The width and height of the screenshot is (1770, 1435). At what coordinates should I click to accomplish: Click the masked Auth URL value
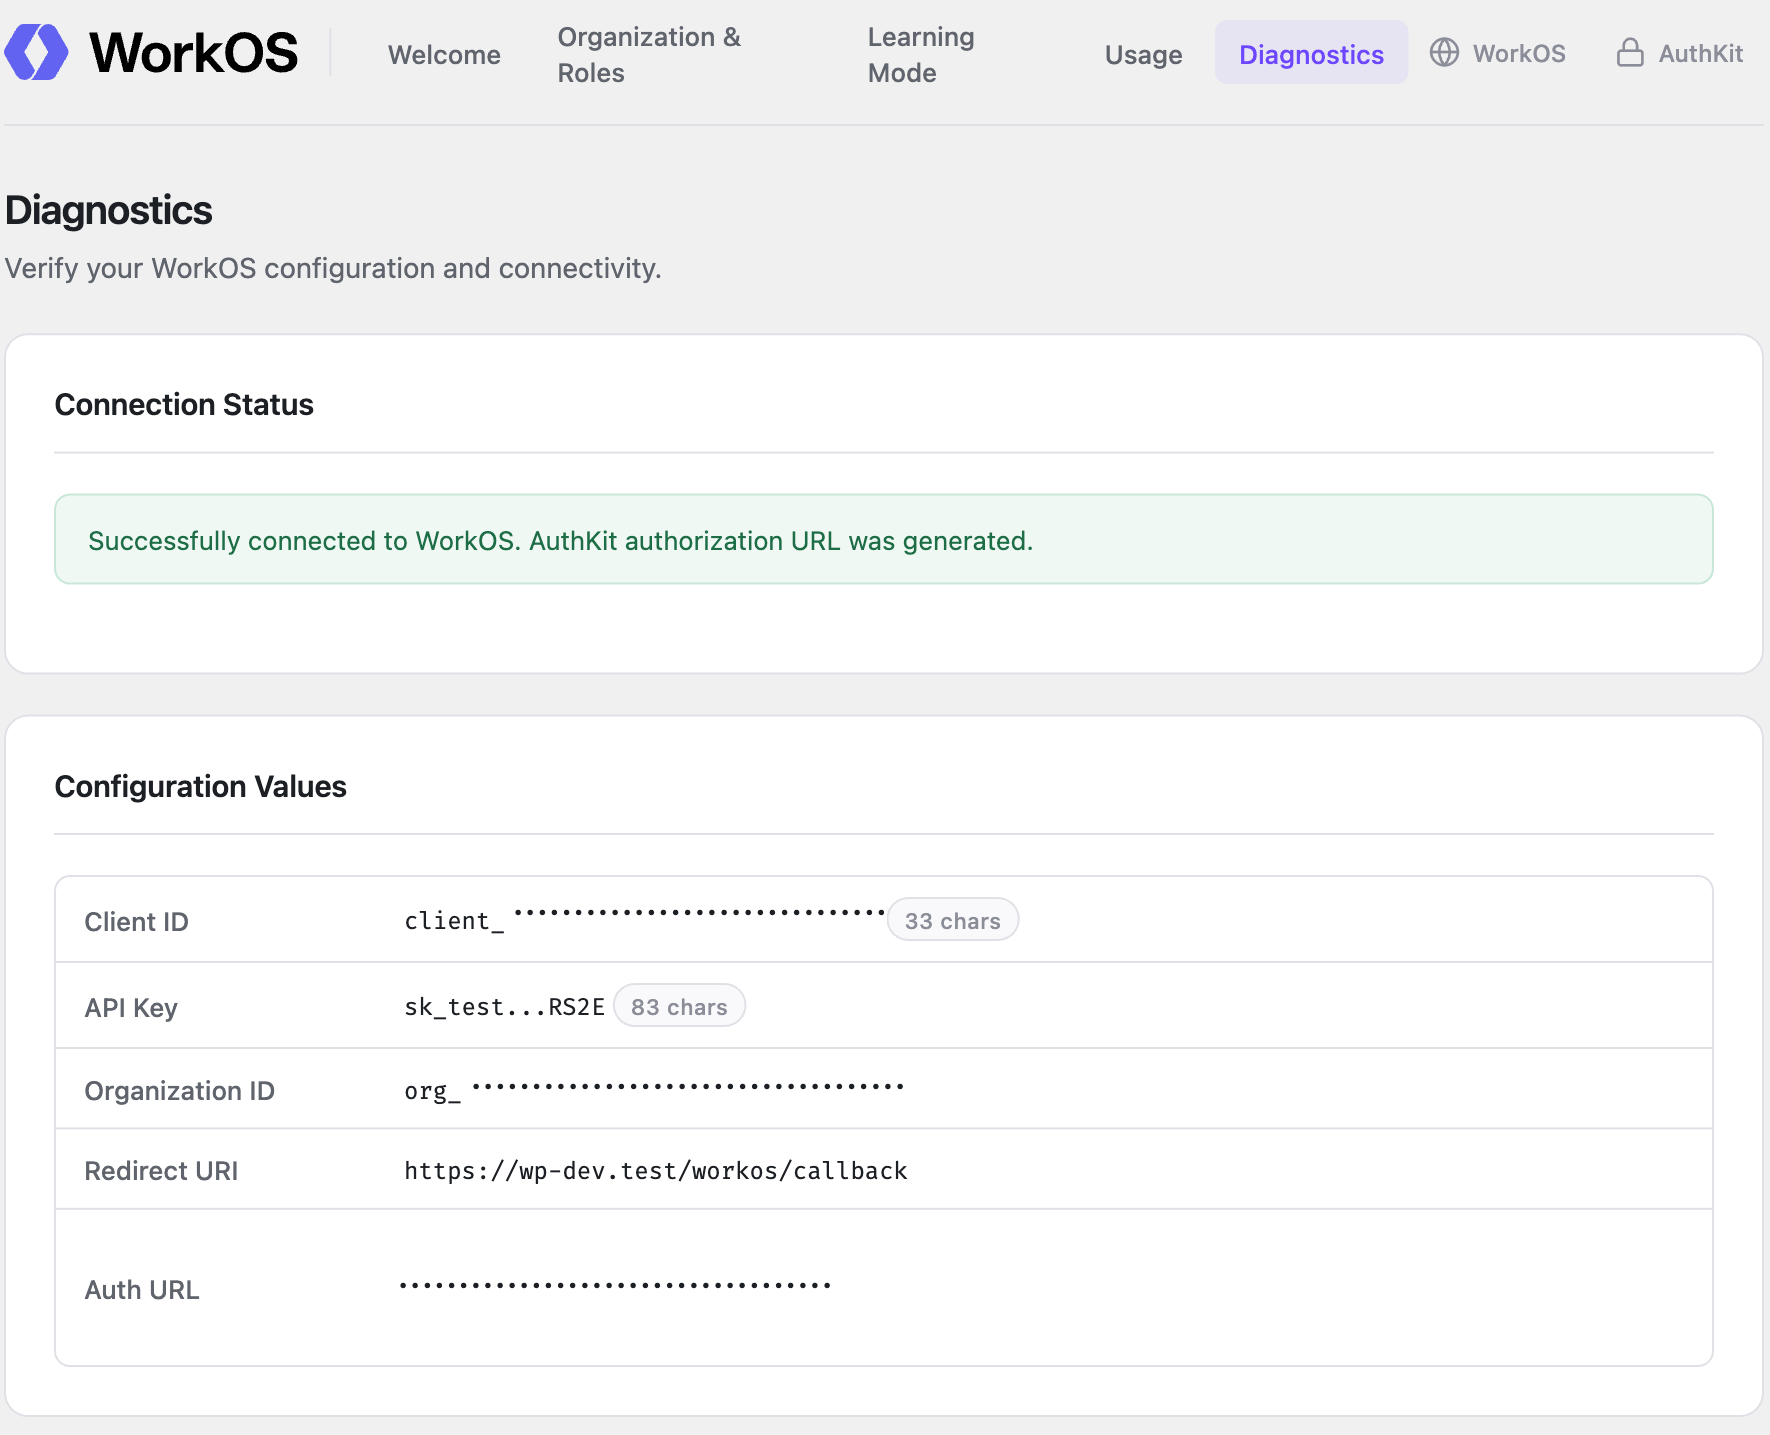pyautogui.click(x=616, y=1285)
